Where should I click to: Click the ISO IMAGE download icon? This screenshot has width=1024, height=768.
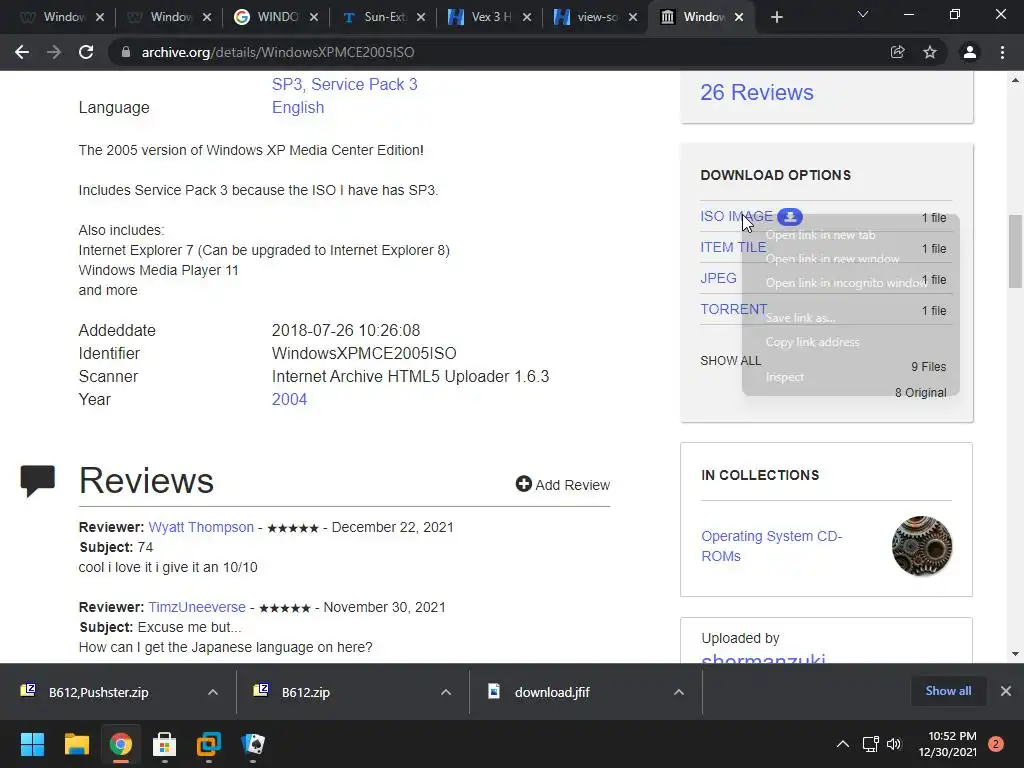click(x=790, y=216)
